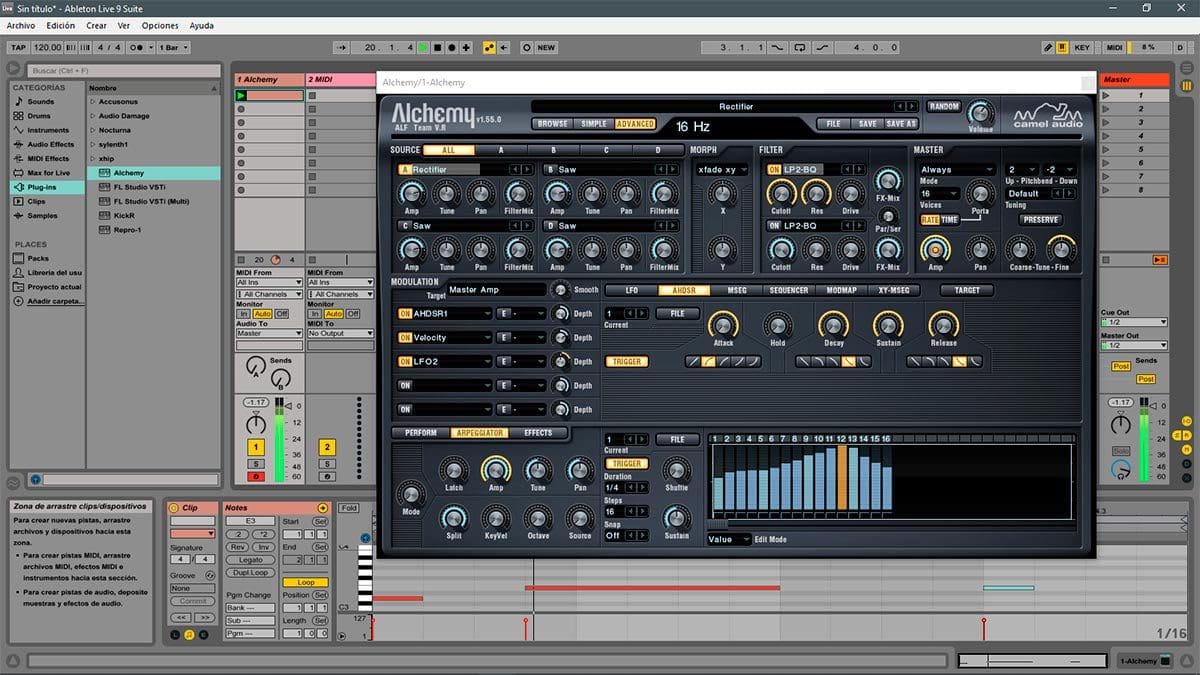
Task: Select the MIDI Effects category icon
Action: (x=18, y=158)
